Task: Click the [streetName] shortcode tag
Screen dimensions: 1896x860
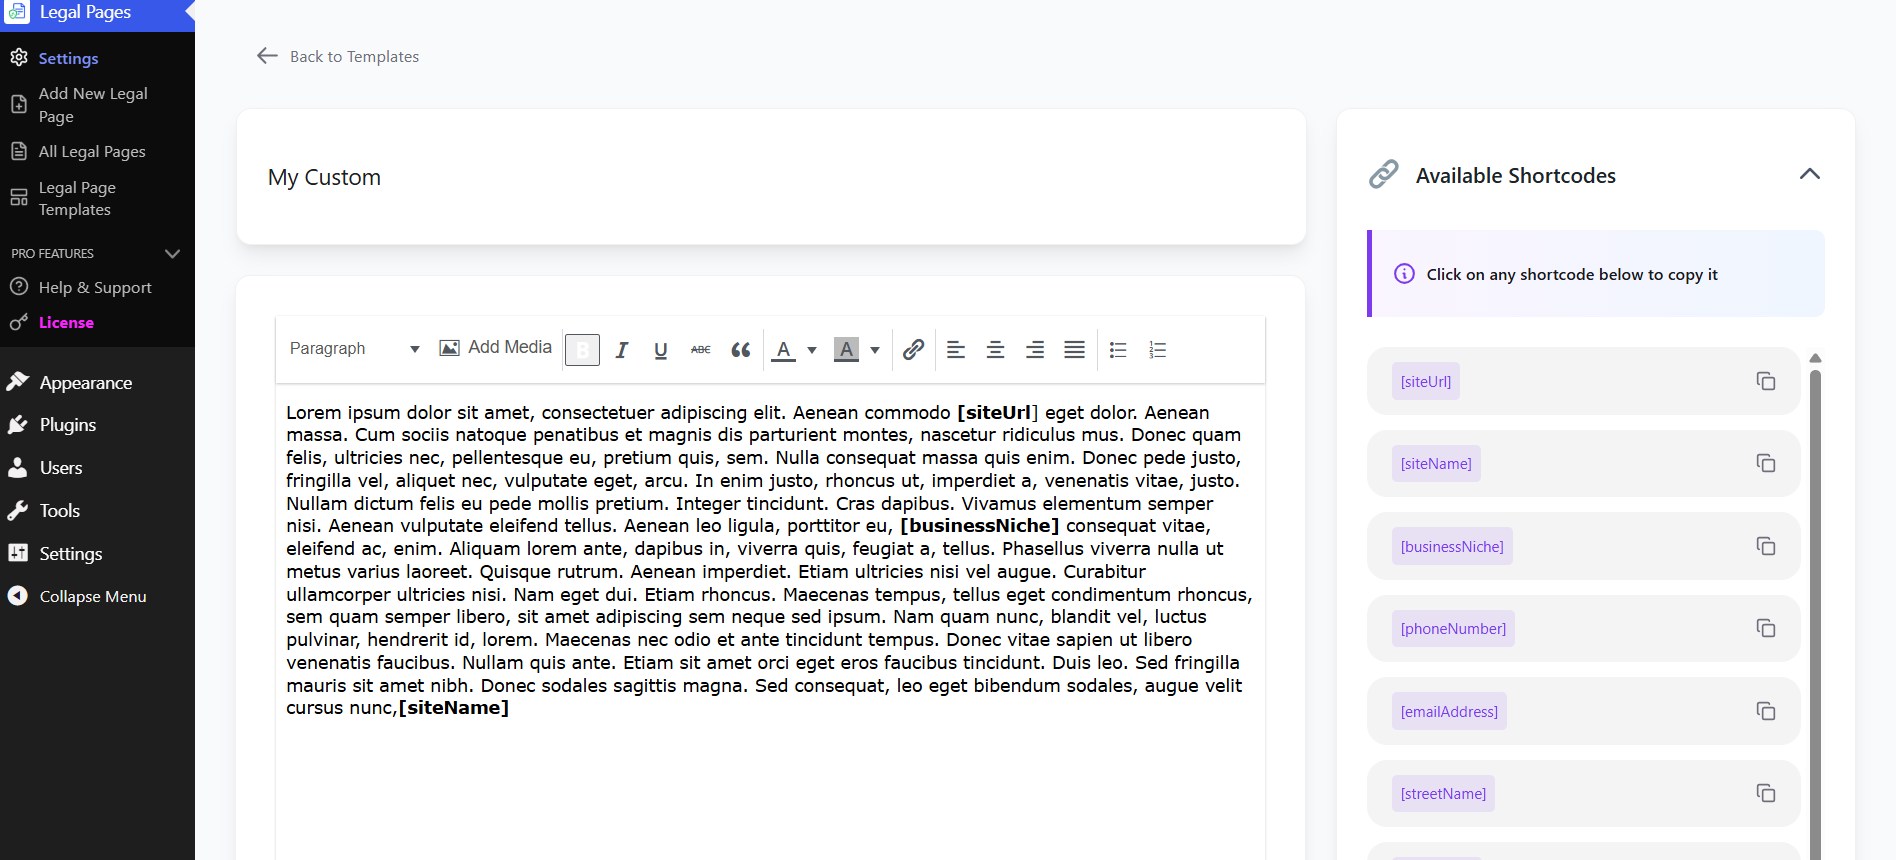Action: tap(1443, 793)
